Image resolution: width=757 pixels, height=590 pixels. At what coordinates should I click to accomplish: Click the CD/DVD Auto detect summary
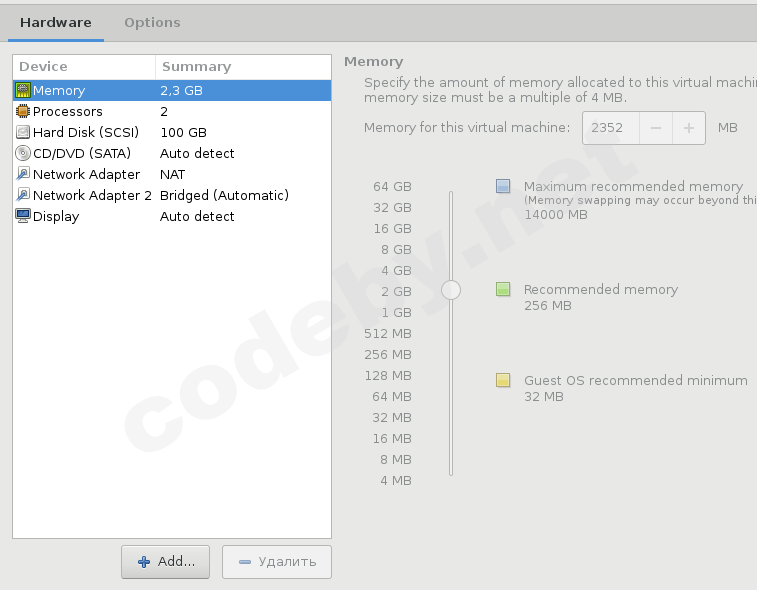click(x=197, y=153)
